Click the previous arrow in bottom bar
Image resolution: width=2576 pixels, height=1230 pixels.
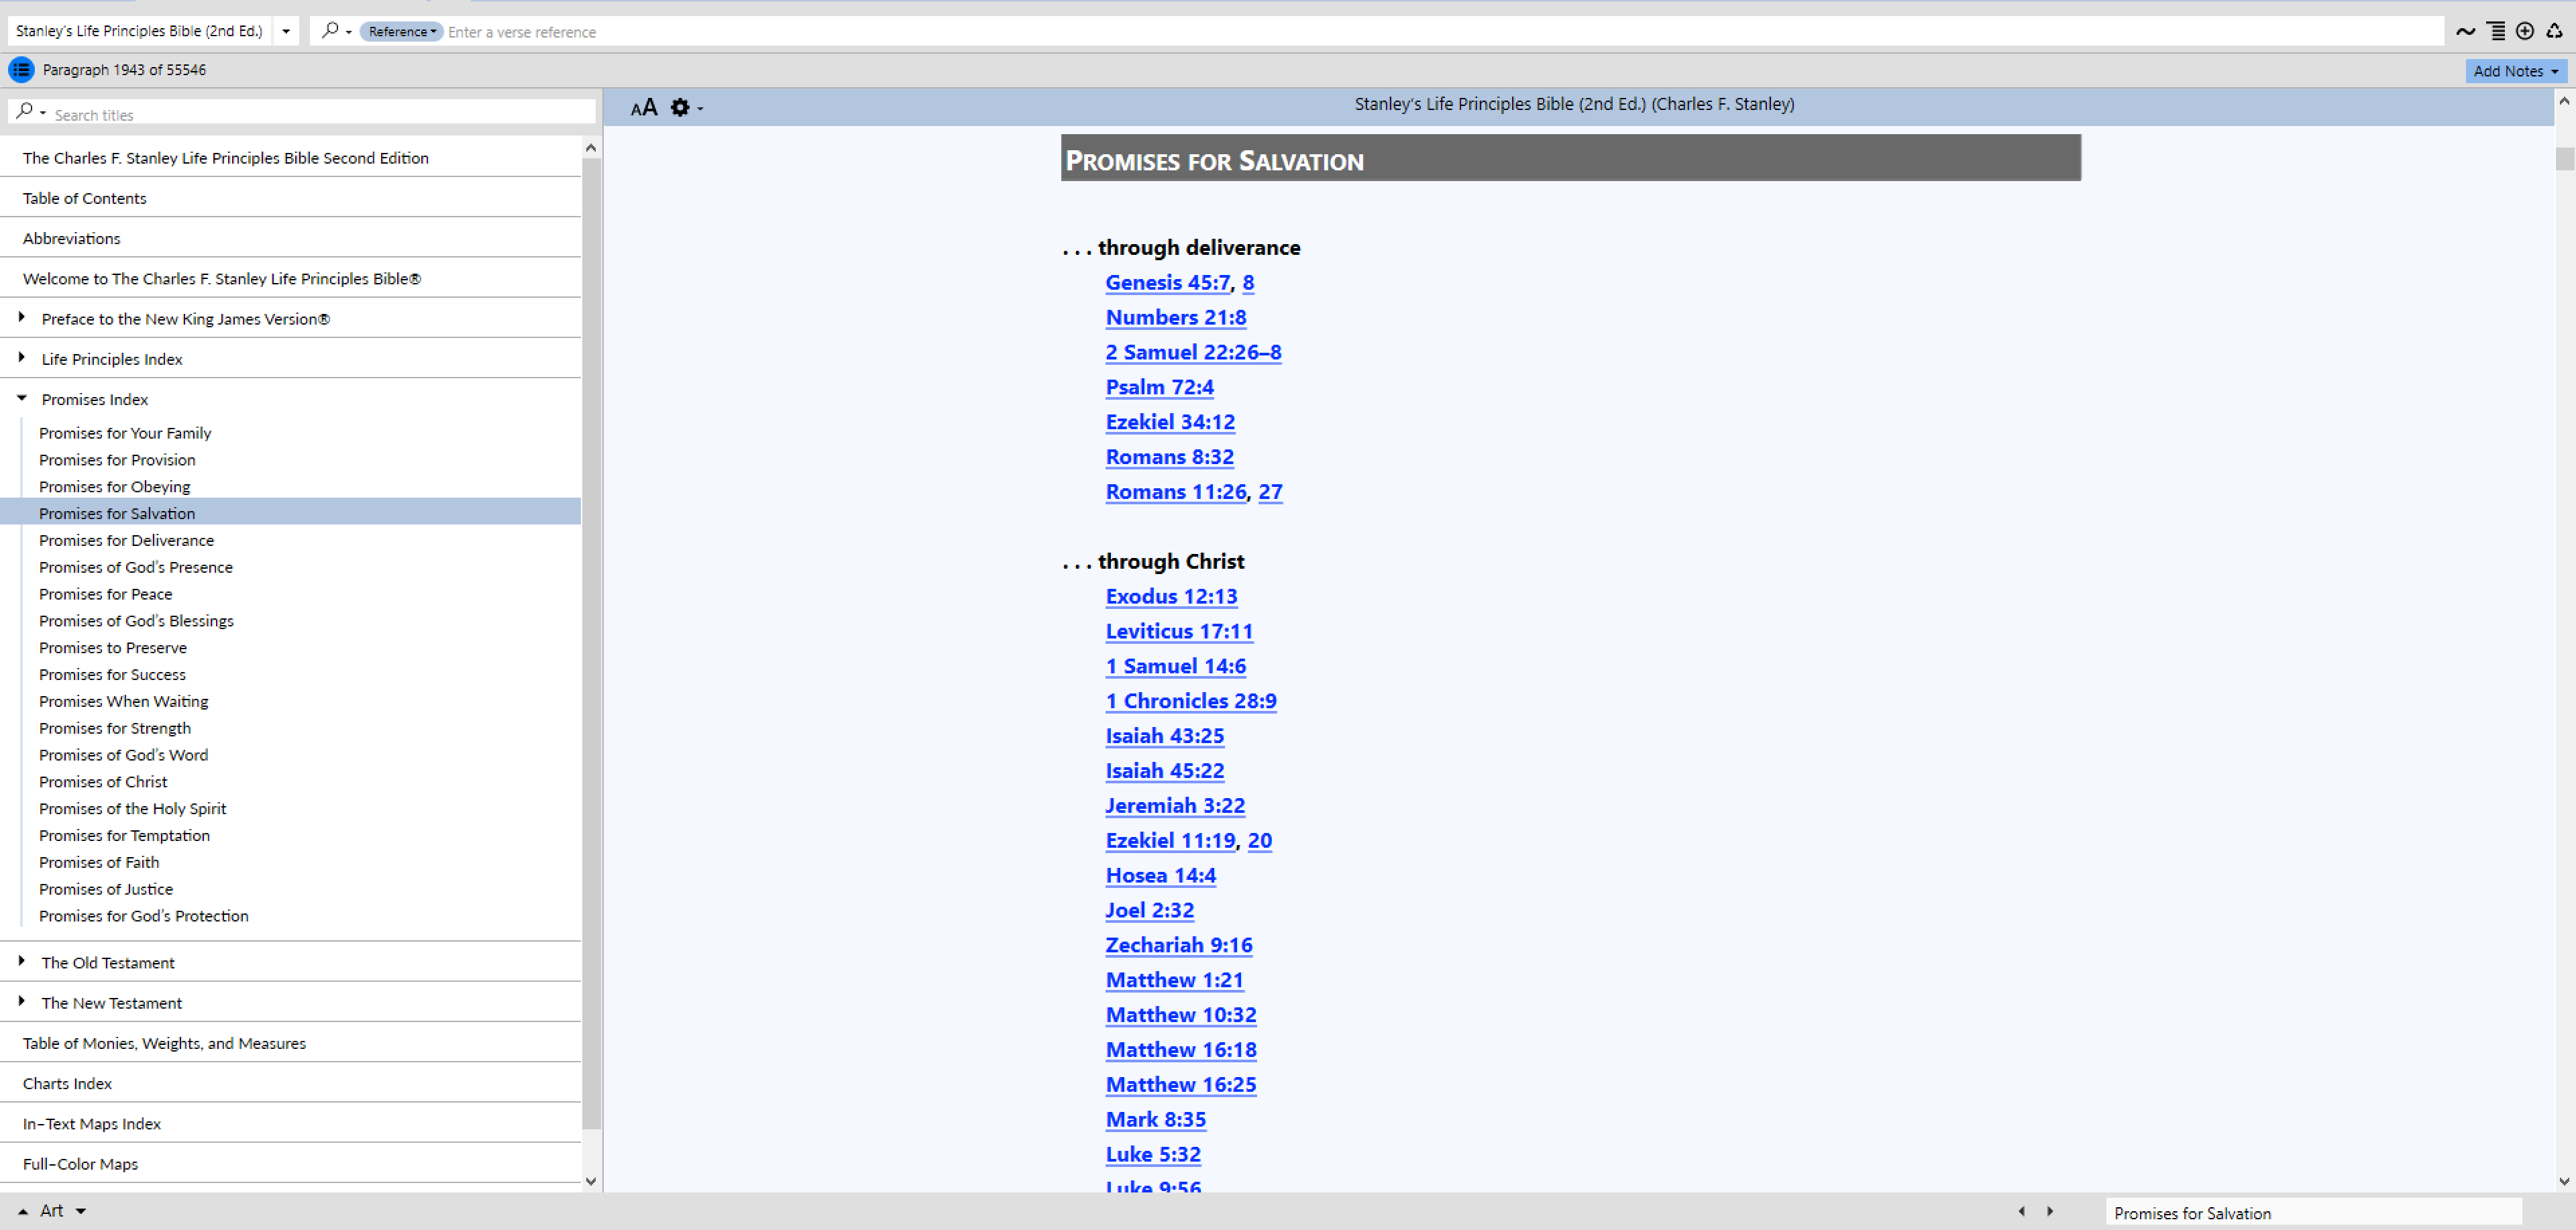(2021, 1211)
